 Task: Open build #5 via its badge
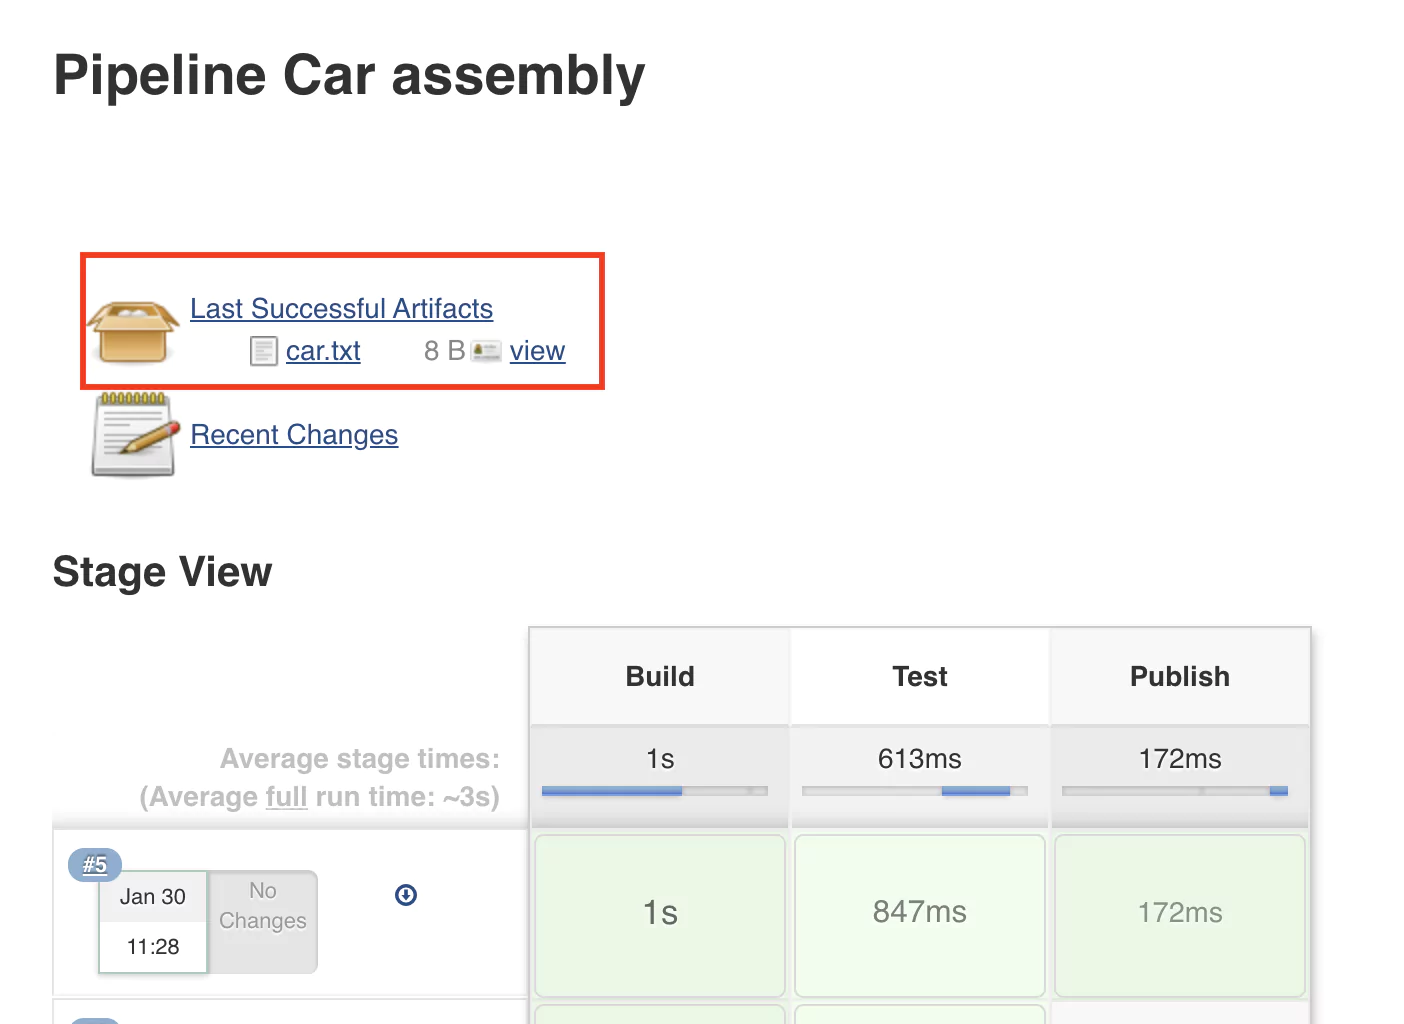pyautogui.click(x=95, y=864)
